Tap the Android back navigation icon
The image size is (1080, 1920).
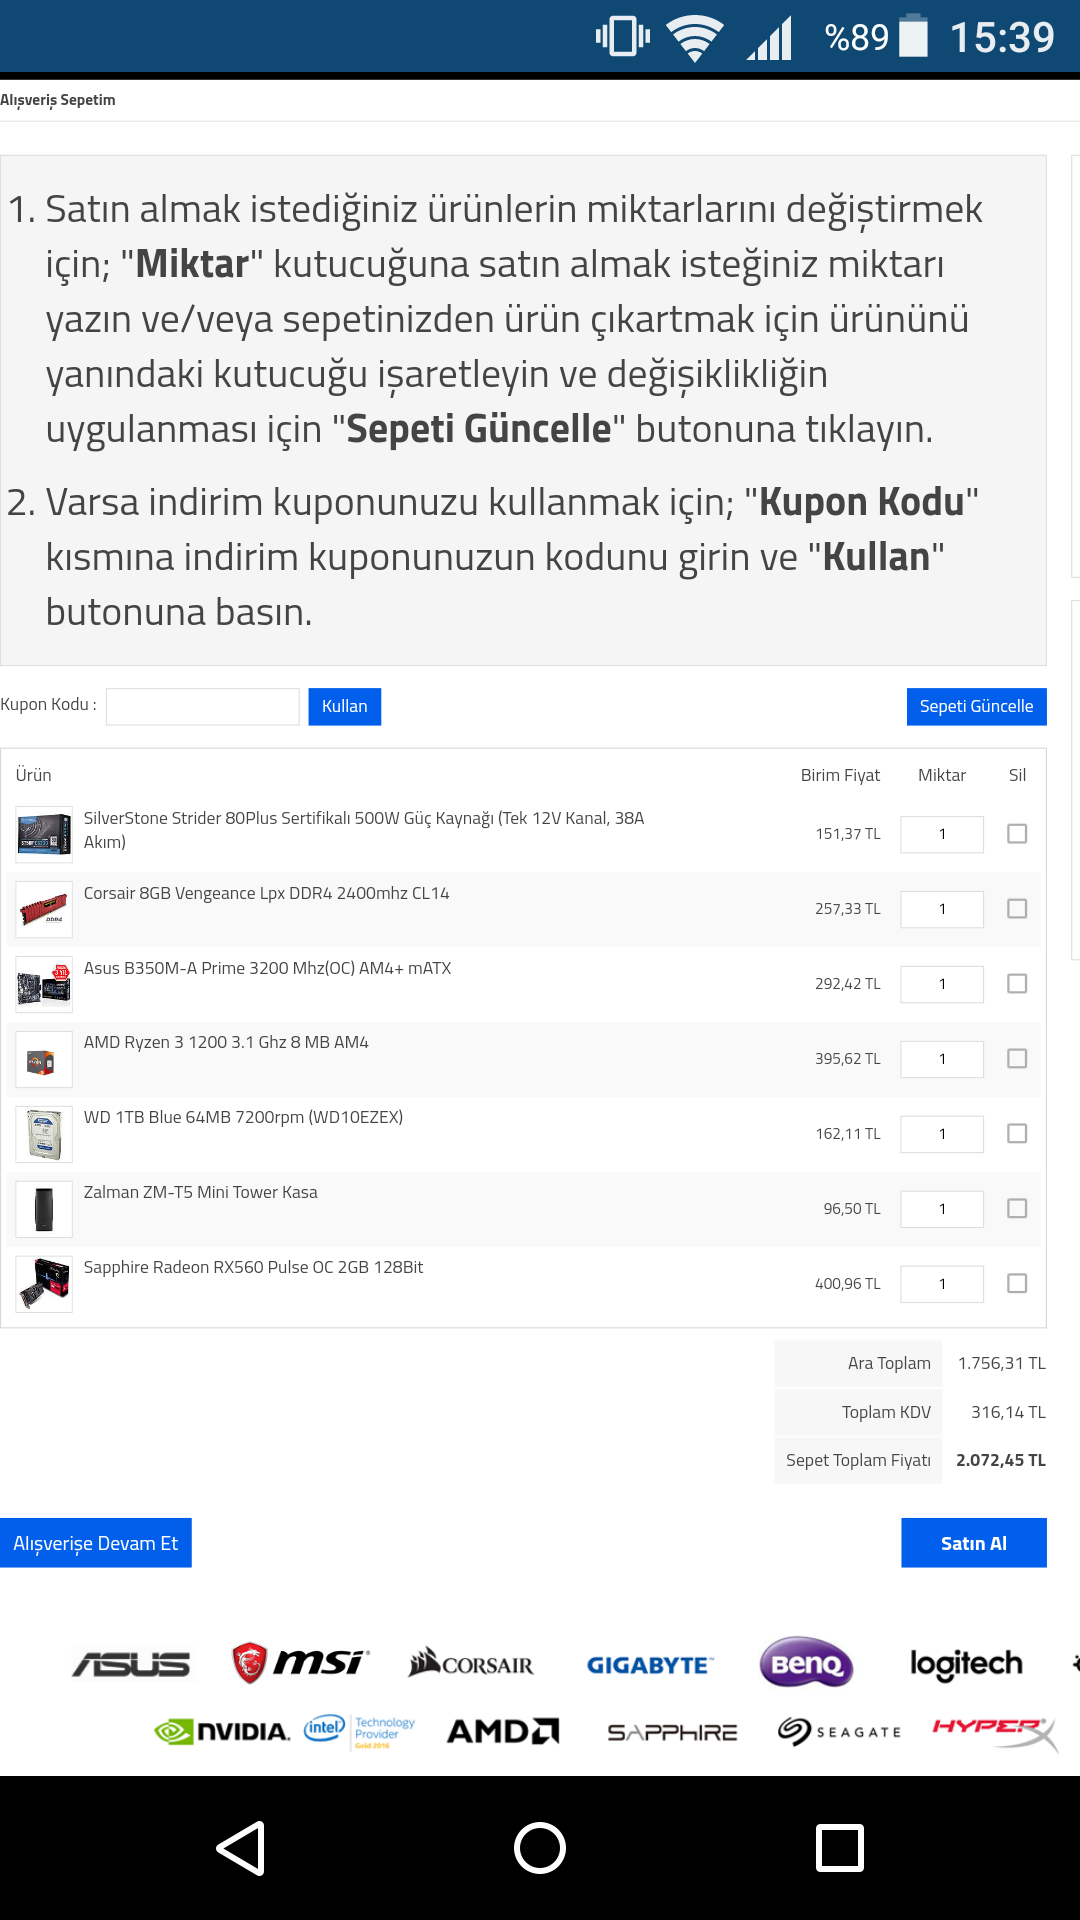click(241, 1848)
